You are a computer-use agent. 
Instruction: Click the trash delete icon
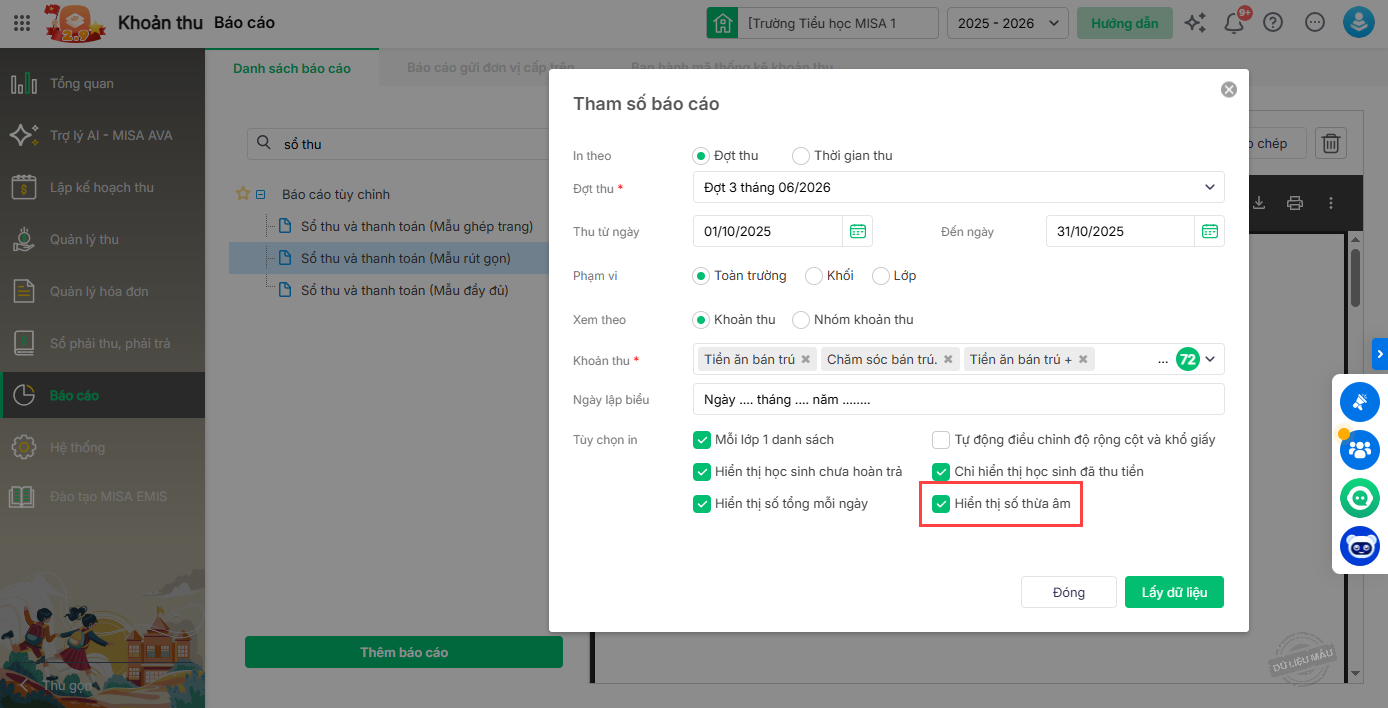coord(1330,143)
